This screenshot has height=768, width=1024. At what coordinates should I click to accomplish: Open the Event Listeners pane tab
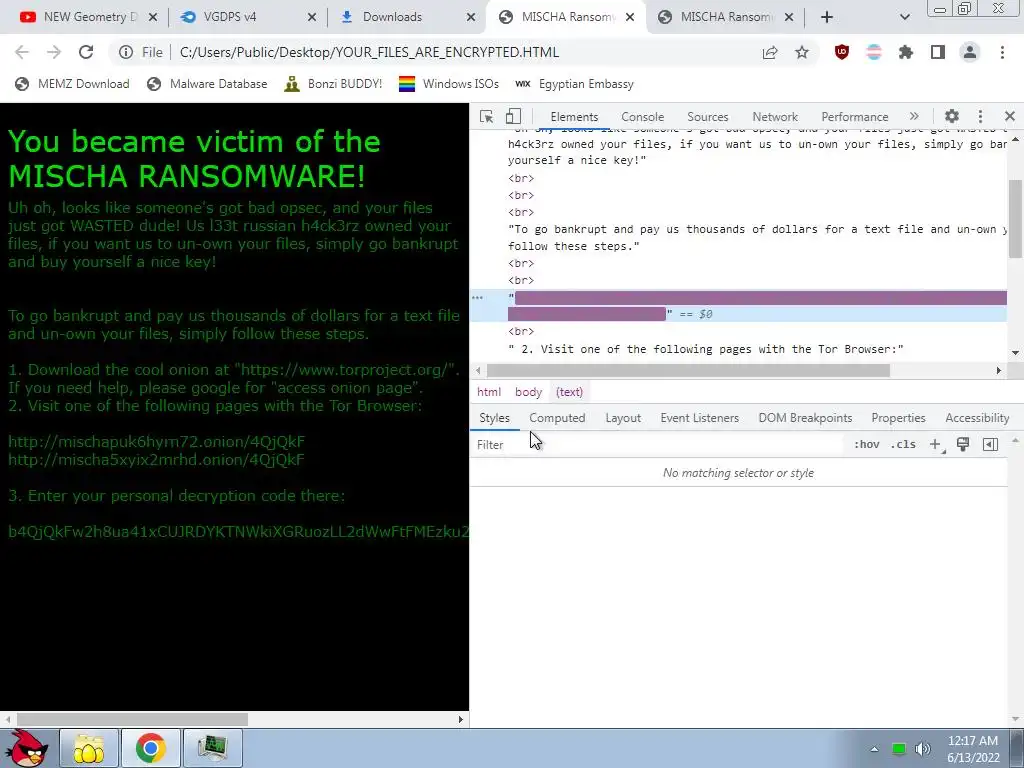coord(699,418)
